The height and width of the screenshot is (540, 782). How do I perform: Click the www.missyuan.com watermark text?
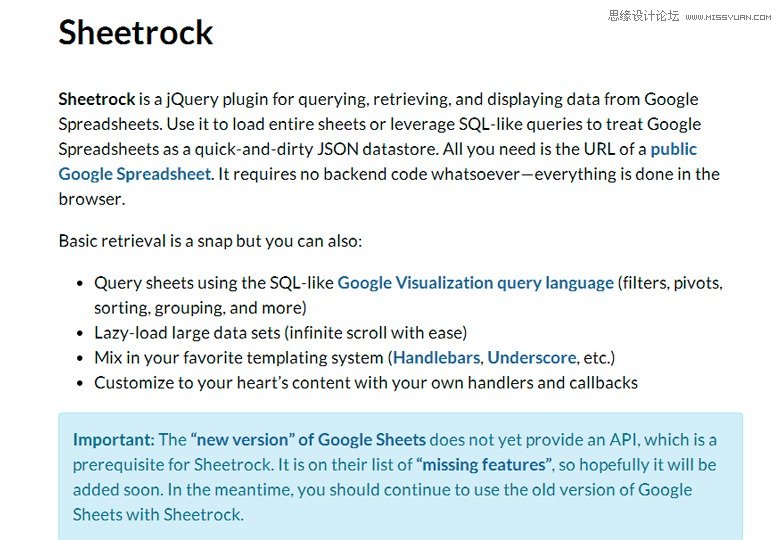tap(728, 17)
